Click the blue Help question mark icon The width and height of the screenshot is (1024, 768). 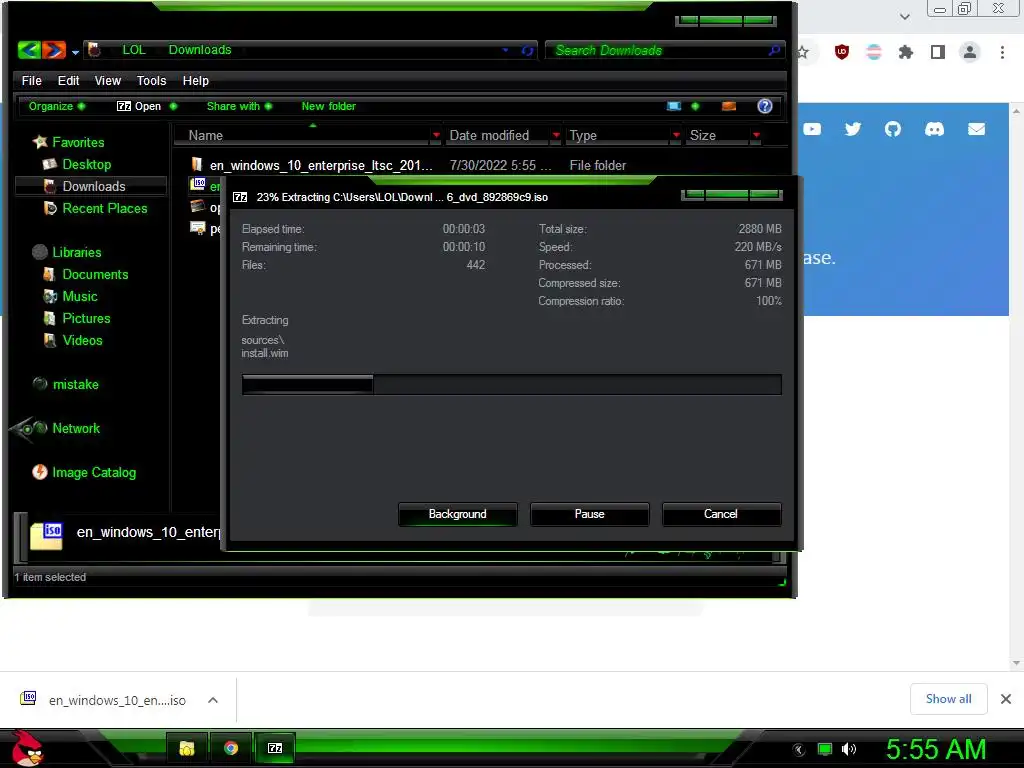click(764, 106)
